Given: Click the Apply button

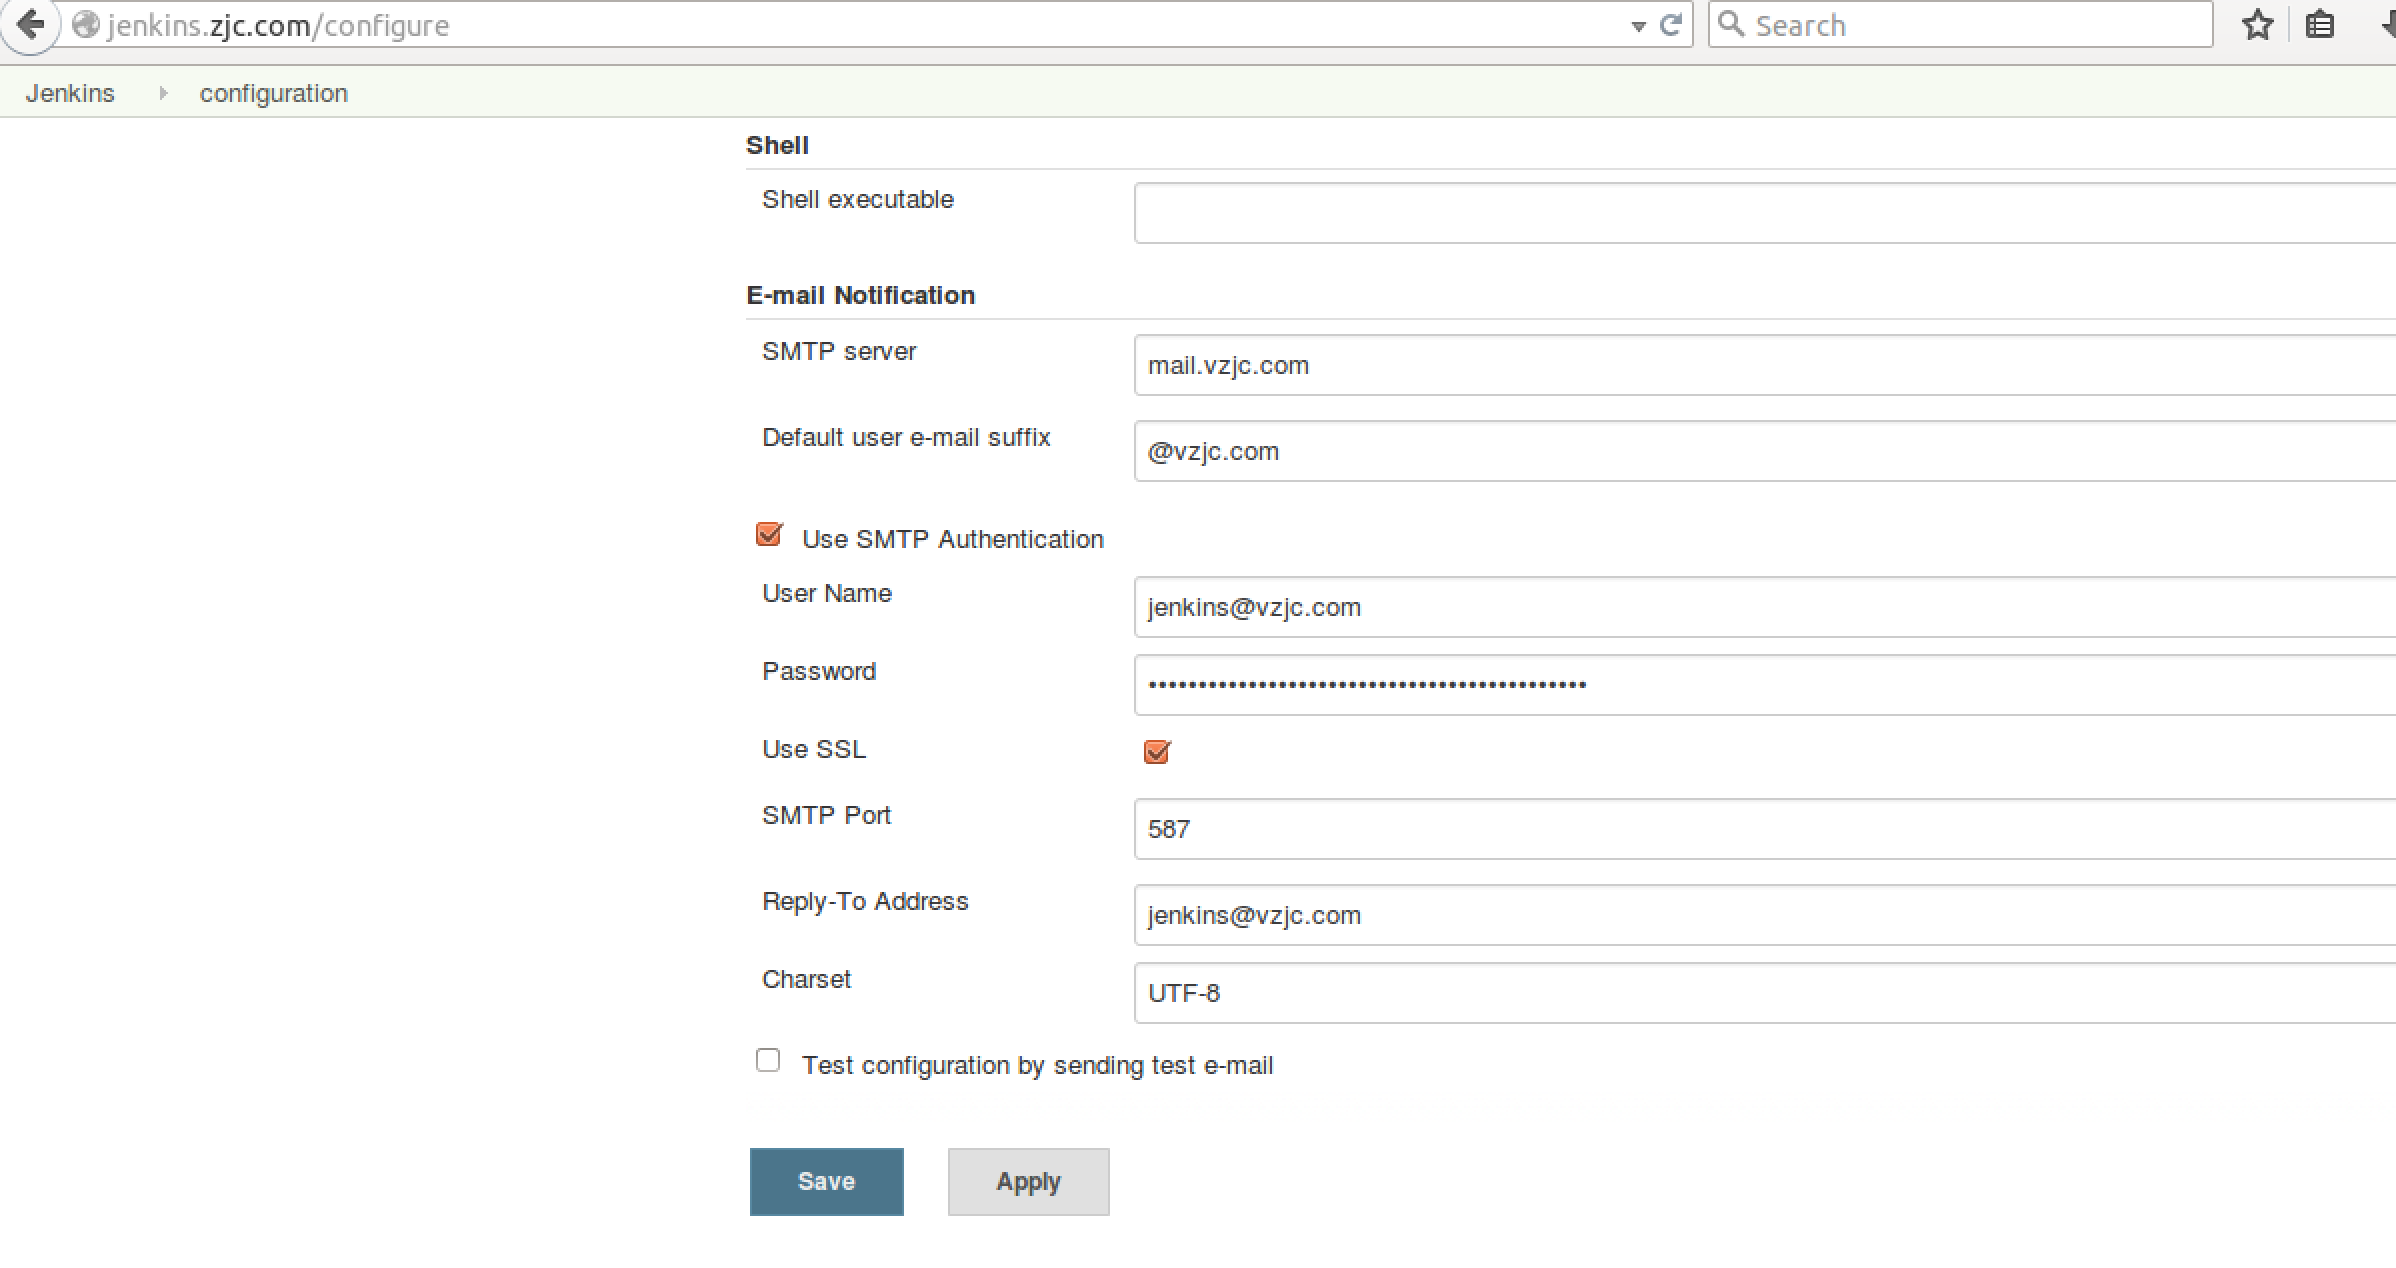Looking at the screenshot, I should click(1027, 1179).
